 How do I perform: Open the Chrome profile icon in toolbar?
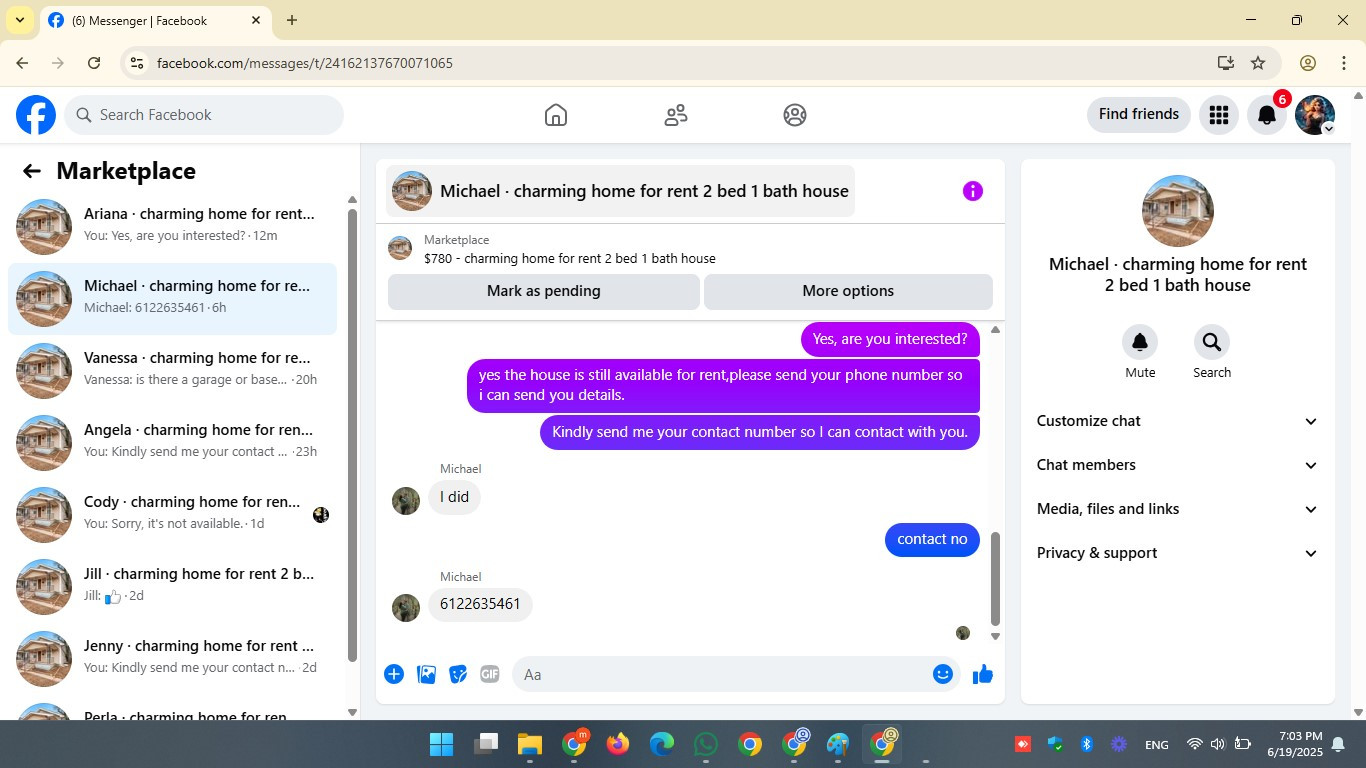coord(1308,63)
